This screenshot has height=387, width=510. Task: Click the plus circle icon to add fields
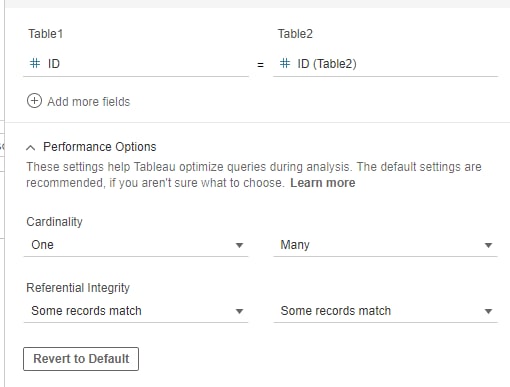click(34, 101)
